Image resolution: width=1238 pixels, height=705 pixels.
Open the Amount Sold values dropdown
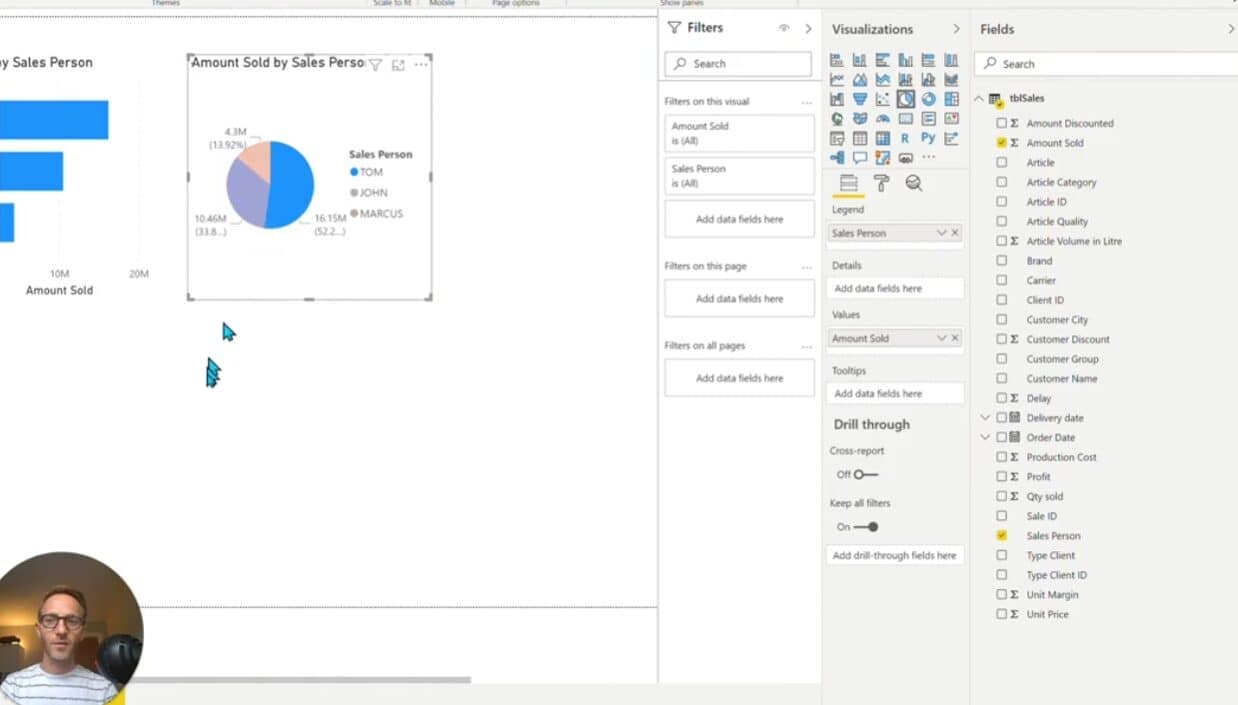(940, 339)
